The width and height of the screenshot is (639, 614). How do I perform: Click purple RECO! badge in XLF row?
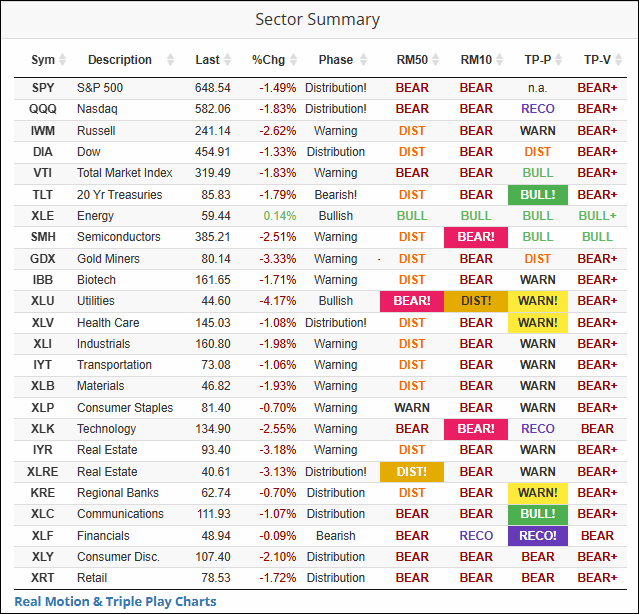point(538,535)
